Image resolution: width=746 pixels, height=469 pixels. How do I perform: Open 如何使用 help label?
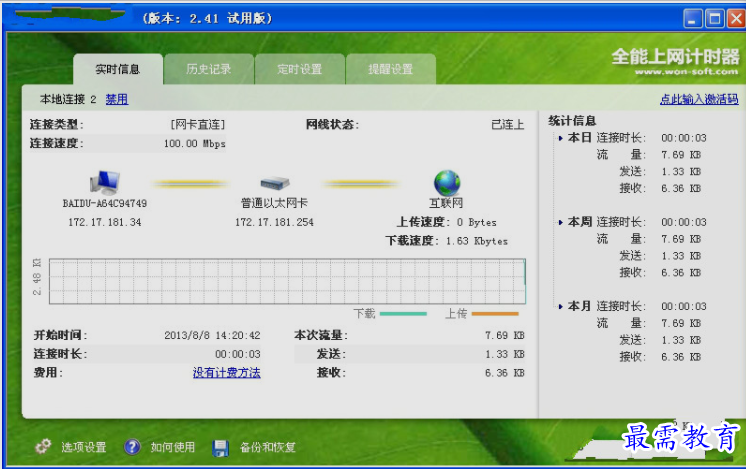pos(173,447)
